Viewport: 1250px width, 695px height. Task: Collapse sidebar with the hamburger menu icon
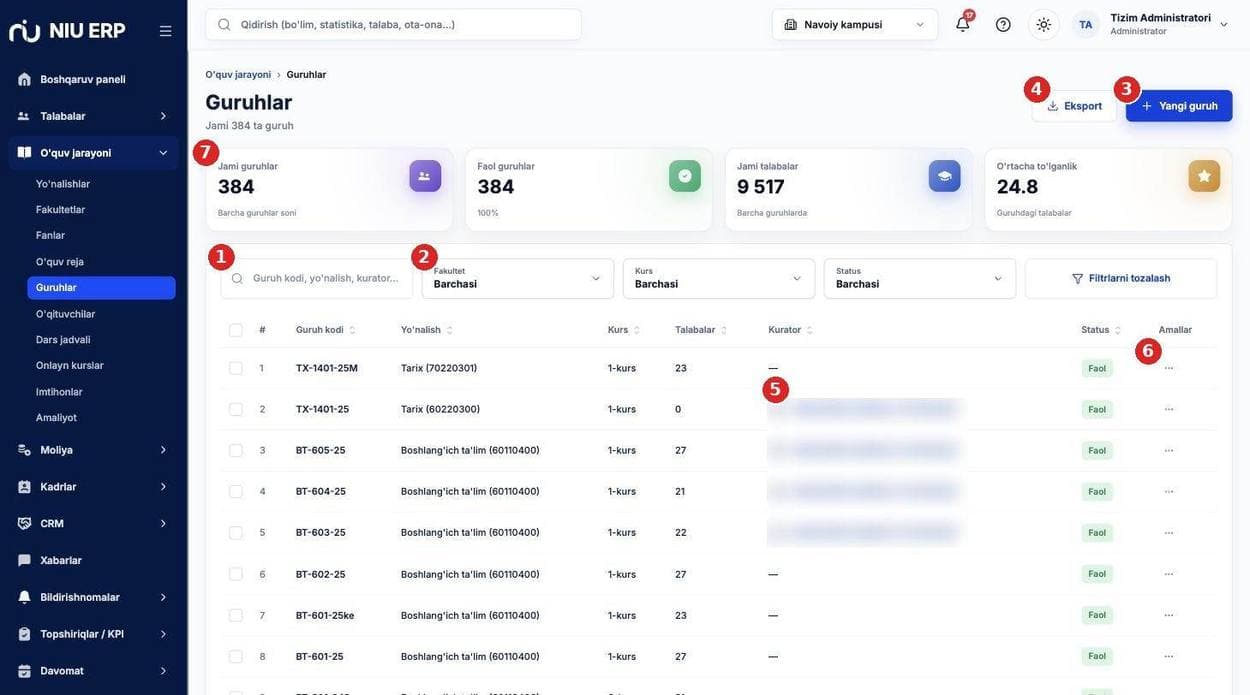click(165, 31)
